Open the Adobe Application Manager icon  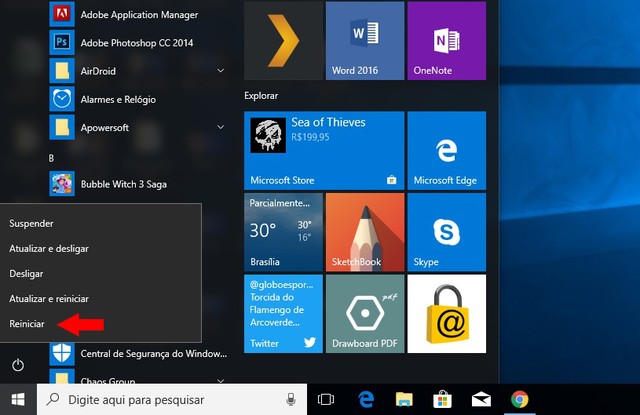click(62, 14)
